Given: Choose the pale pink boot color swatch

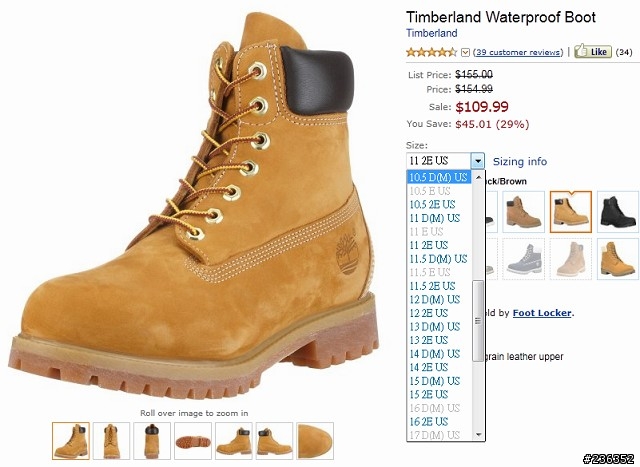Looking at the screenshot, I should click(x=571, y=259).
